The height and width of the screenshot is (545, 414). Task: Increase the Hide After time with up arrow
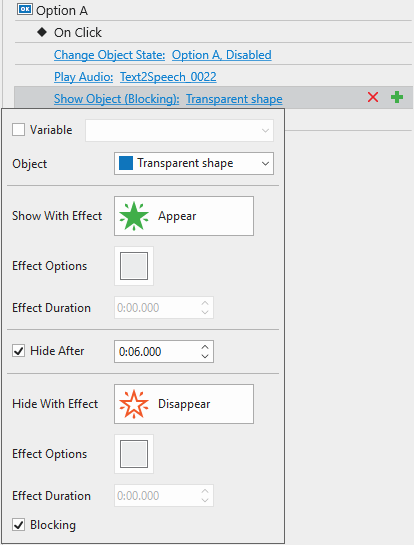click(205, 347)
